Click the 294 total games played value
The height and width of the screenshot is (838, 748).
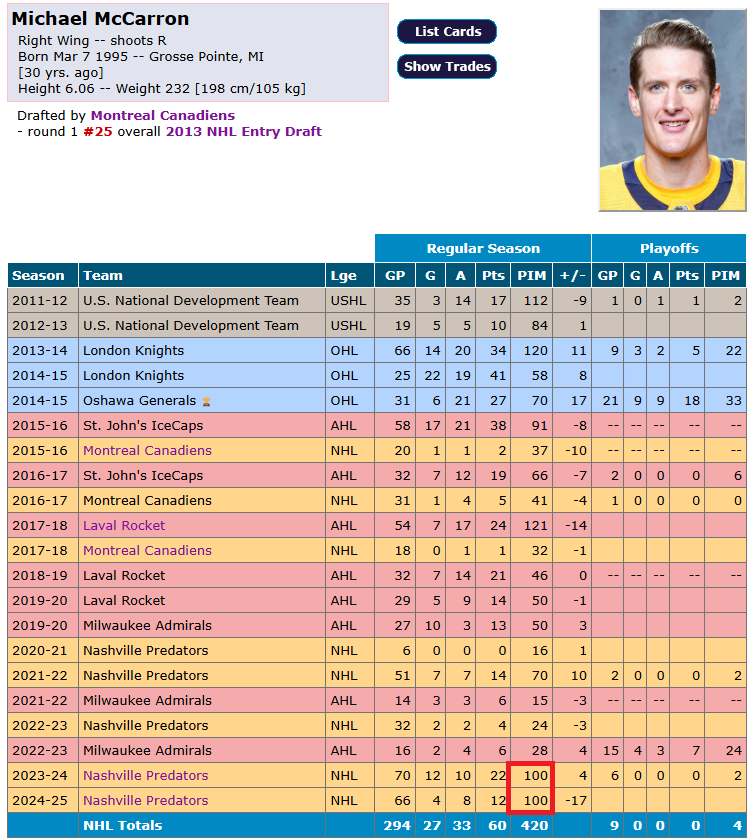pyautogui.click(x=397, y=826)
